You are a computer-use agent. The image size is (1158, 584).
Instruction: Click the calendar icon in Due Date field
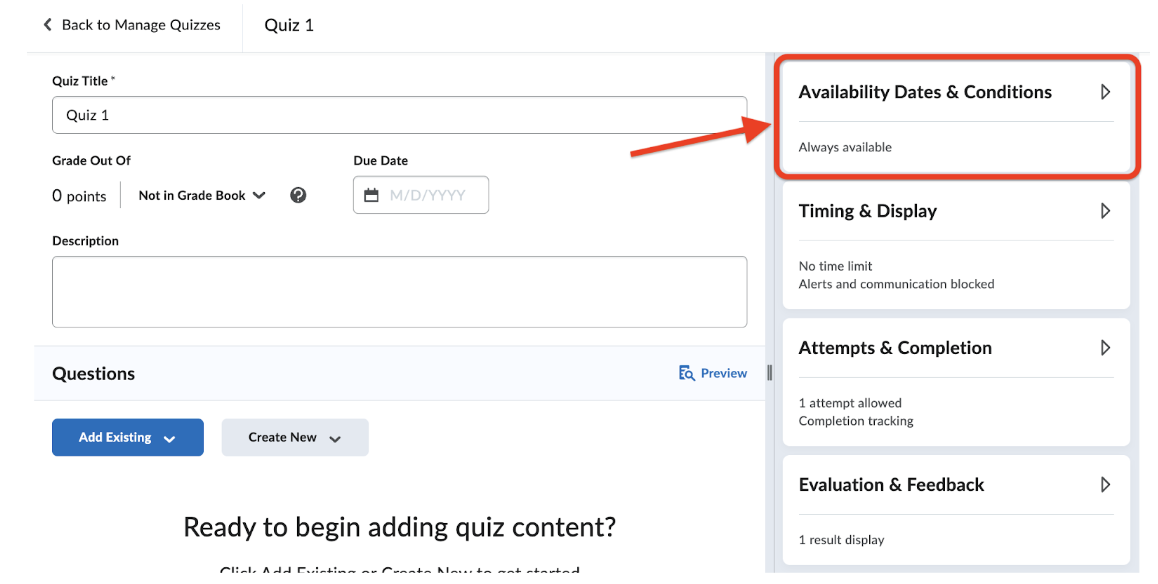[x=370, y=195]
